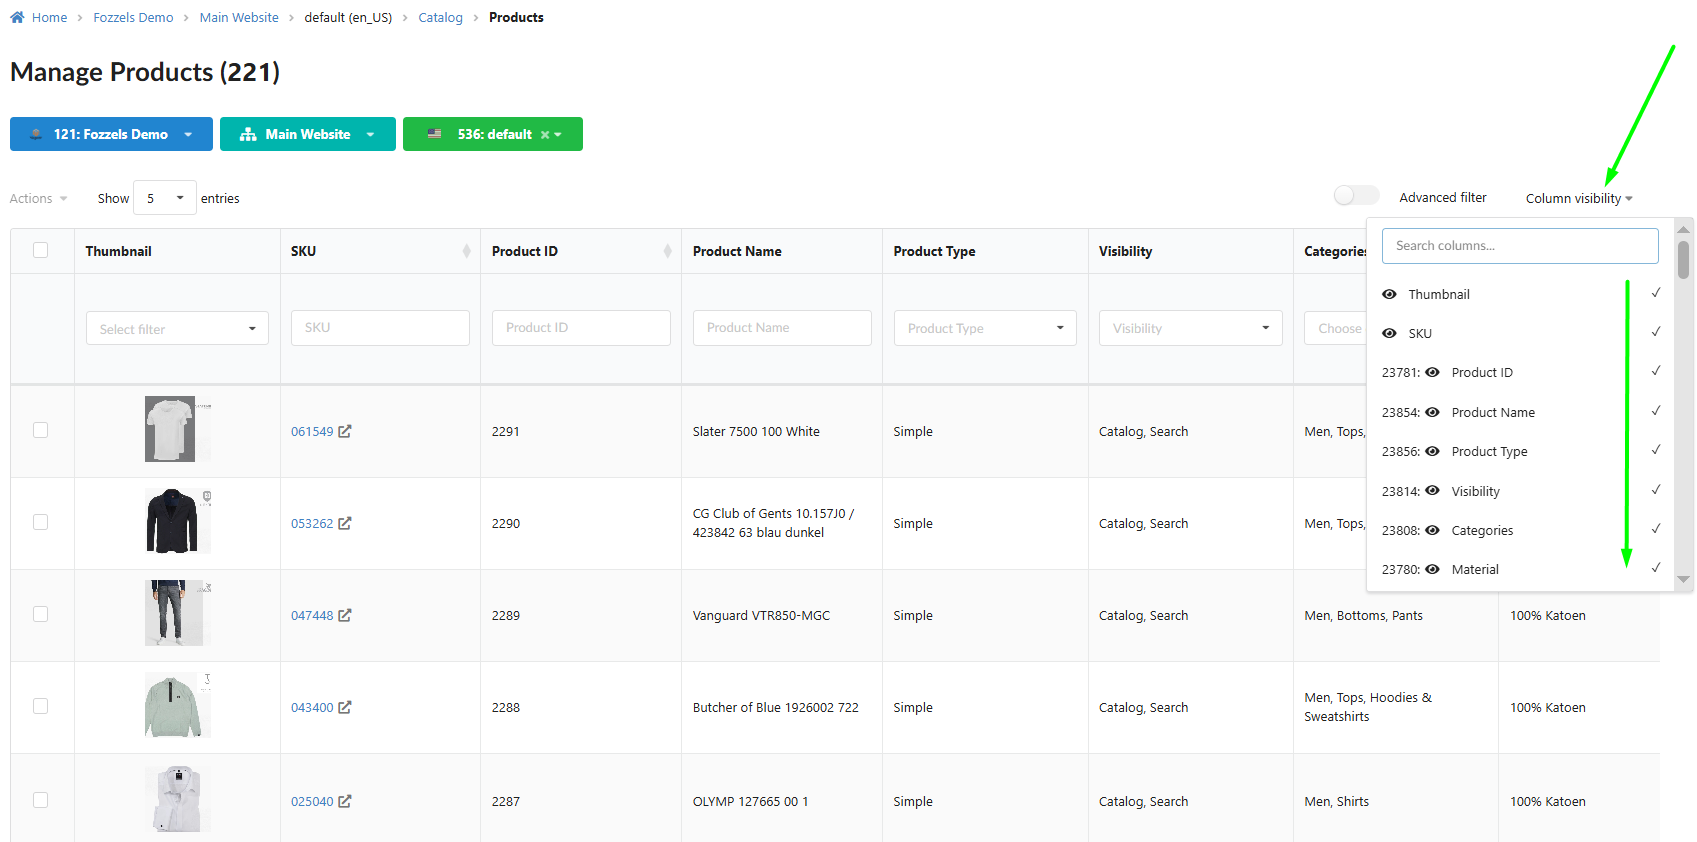The image size is (1697, 842).
Task: Open external link icon beside SKU 047448
Action: point(345,615)
